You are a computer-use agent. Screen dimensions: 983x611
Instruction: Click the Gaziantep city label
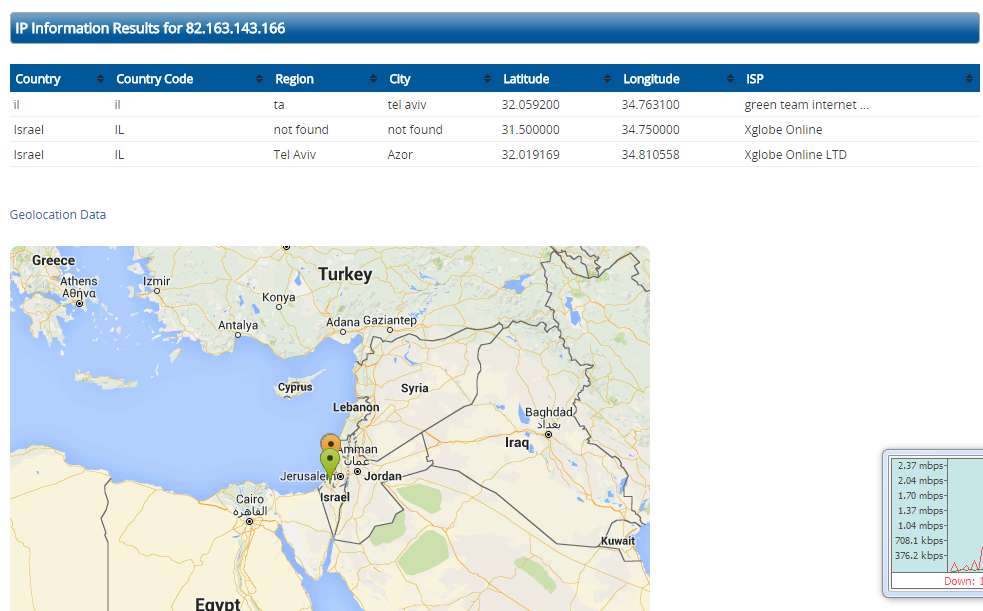tap(389, 320)
